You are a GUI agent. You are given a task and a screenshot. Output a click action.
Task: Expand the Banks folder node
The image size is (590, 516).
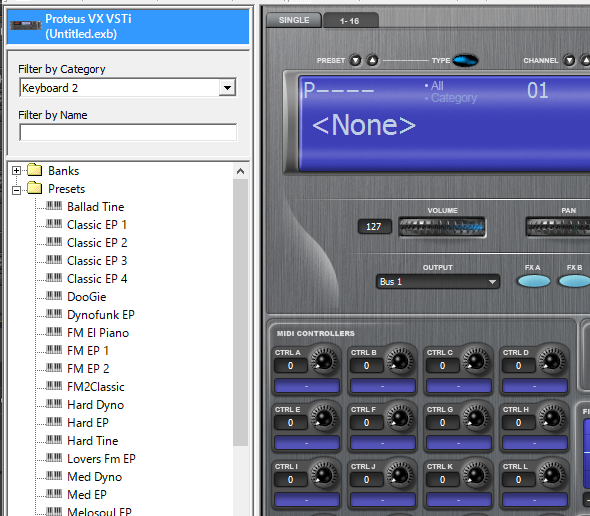pyautogui.click(x=16, y=170)
